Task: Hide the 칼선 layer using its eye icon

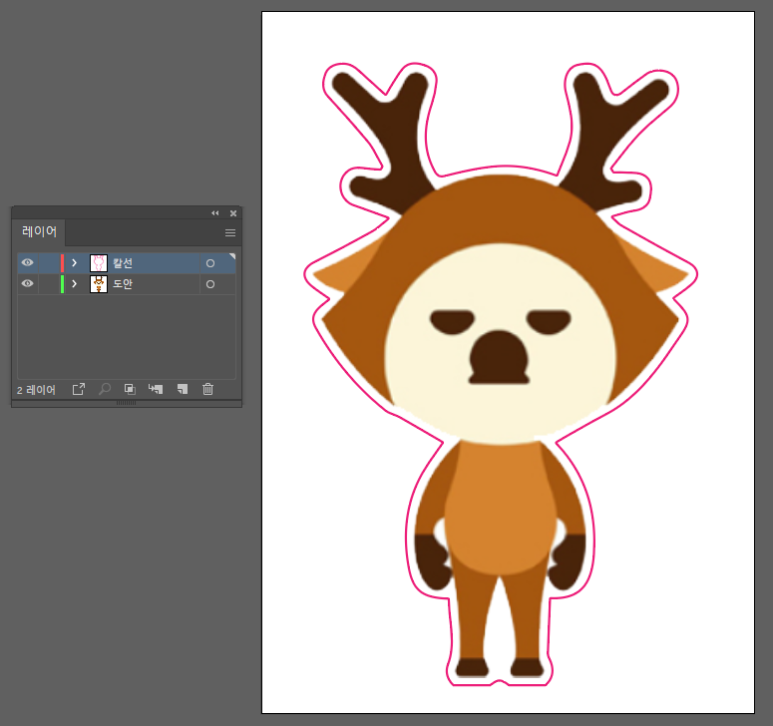Action: 28,263
